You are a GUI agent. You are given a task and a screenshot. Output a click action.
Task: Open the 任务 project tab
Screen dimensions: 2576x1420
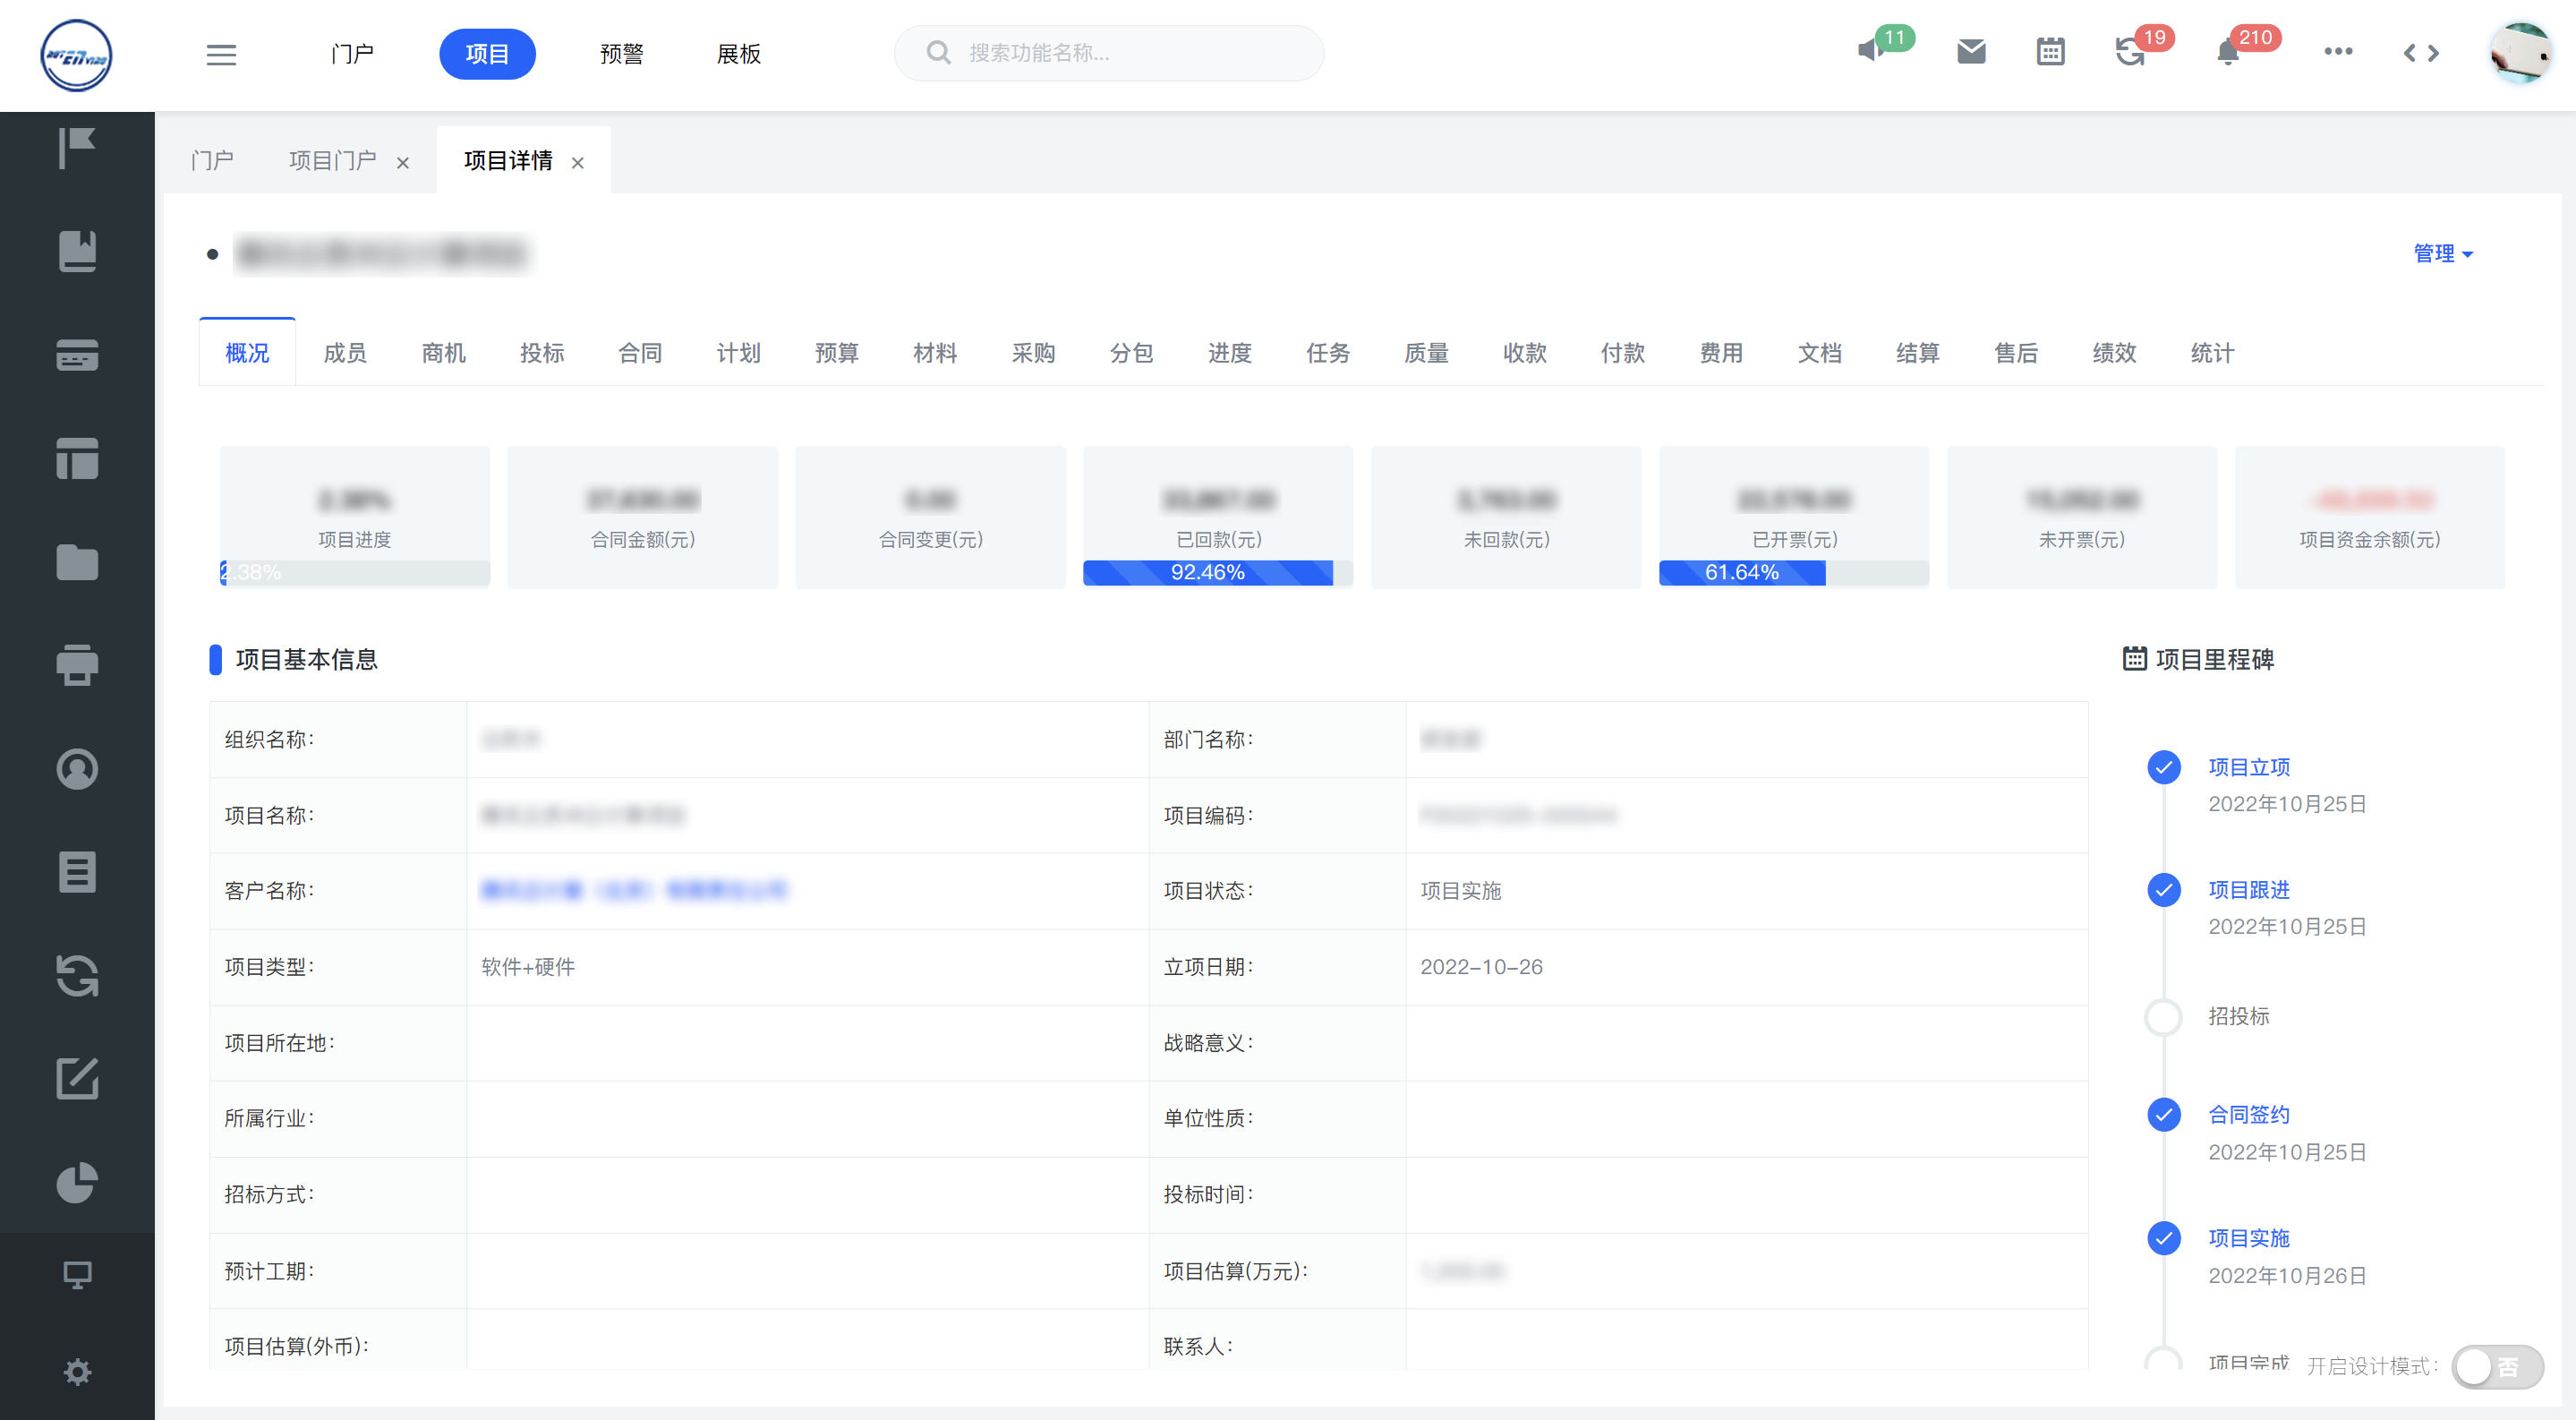tap(1328, 353)
